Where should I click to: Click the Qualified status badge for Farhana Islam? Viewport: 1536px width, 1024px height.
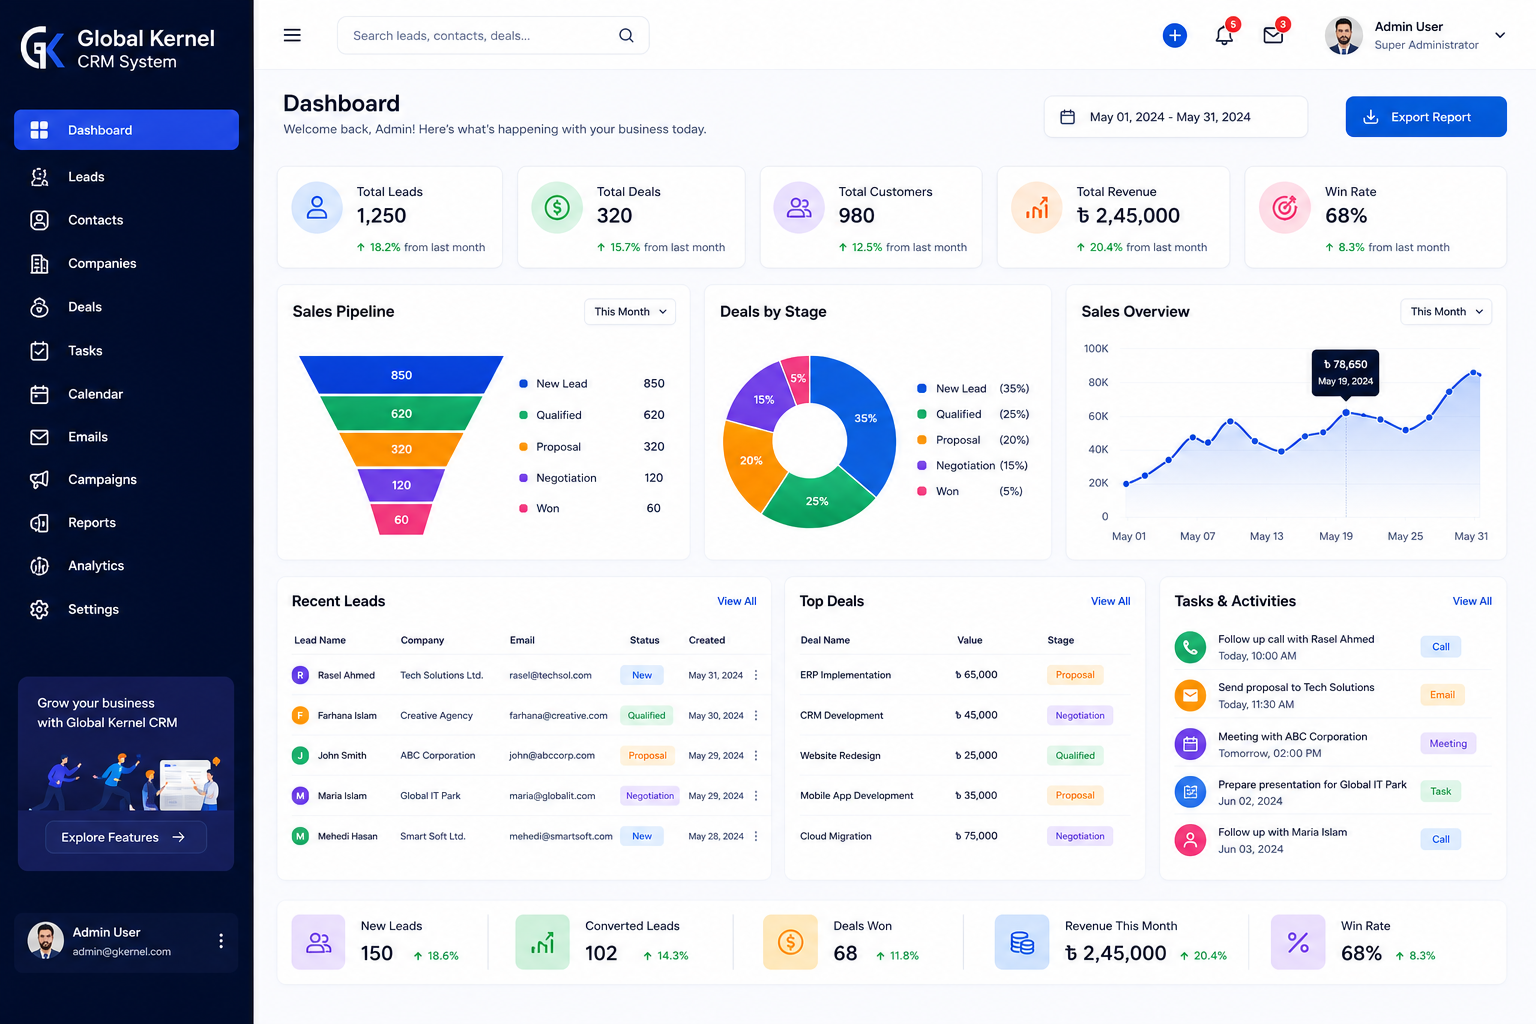646,715
